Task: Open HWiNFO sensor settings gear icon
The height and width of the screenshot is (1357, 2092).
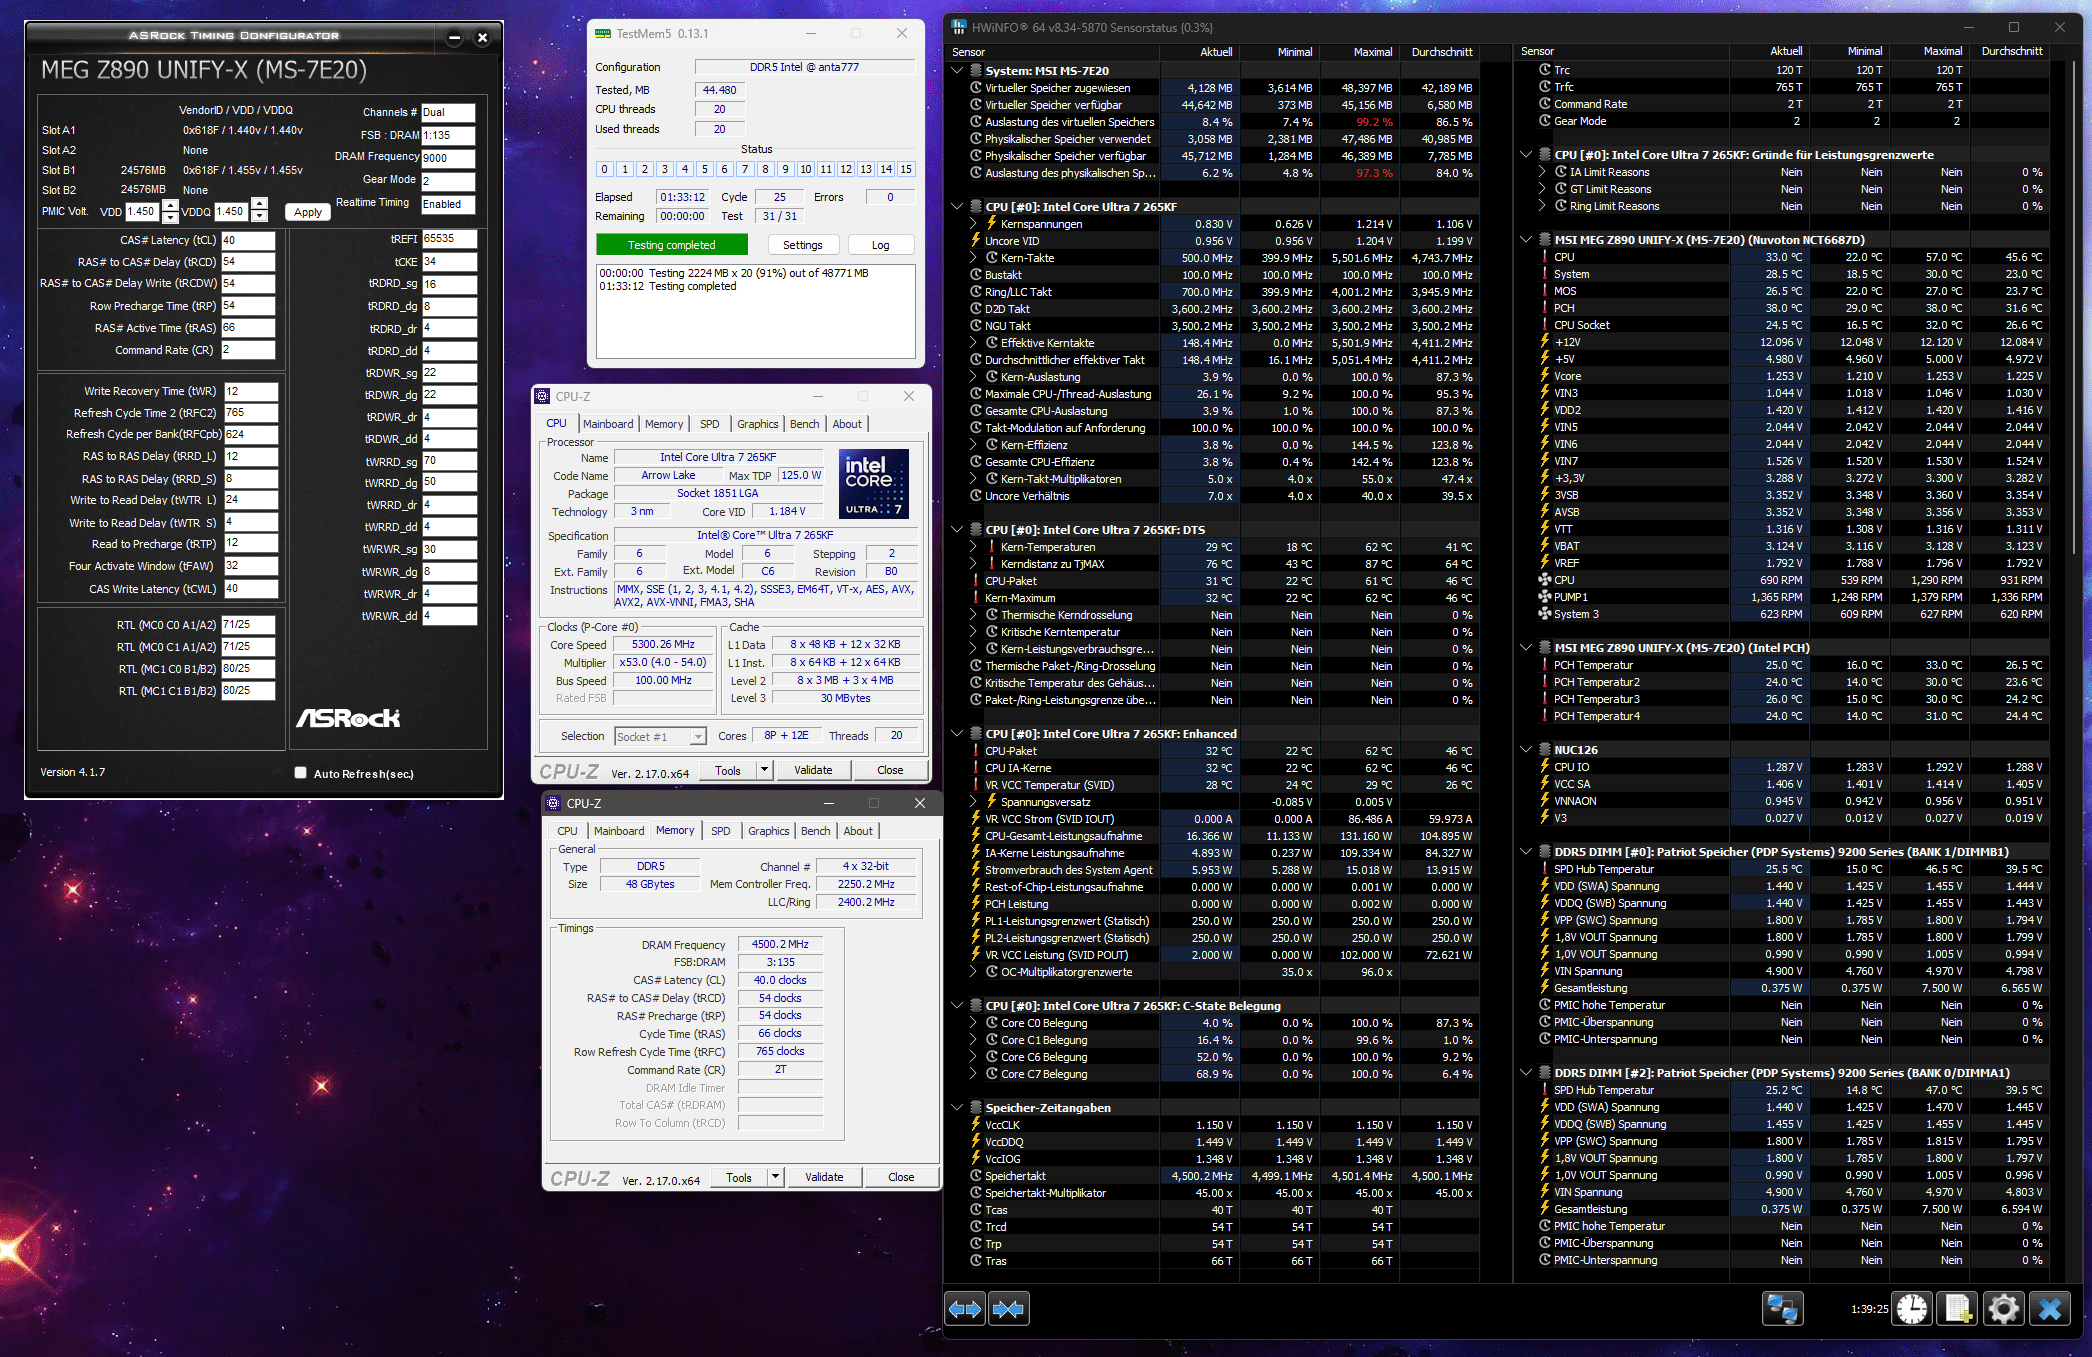Action: click(x=2003, y=1309)
